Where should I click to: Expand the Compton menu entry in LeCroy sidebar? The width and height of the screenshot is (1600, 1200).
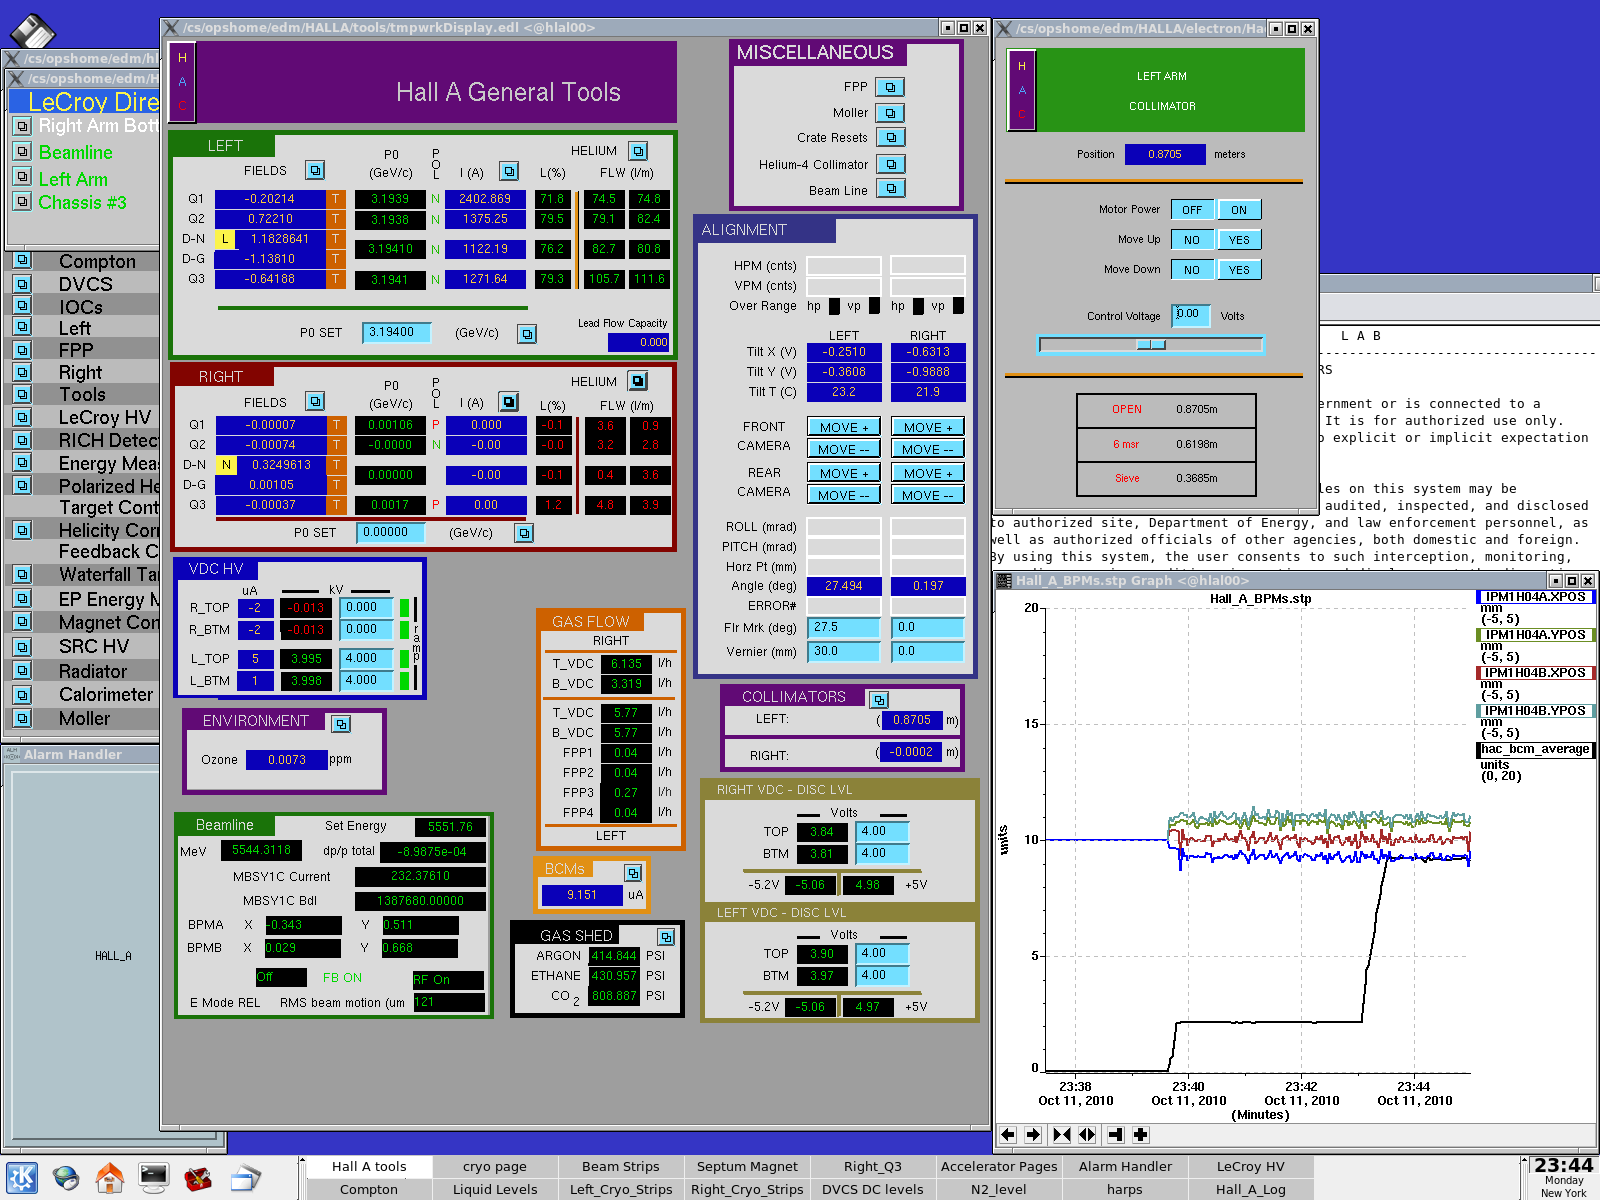pyautogui.click(x=22, y=261)
